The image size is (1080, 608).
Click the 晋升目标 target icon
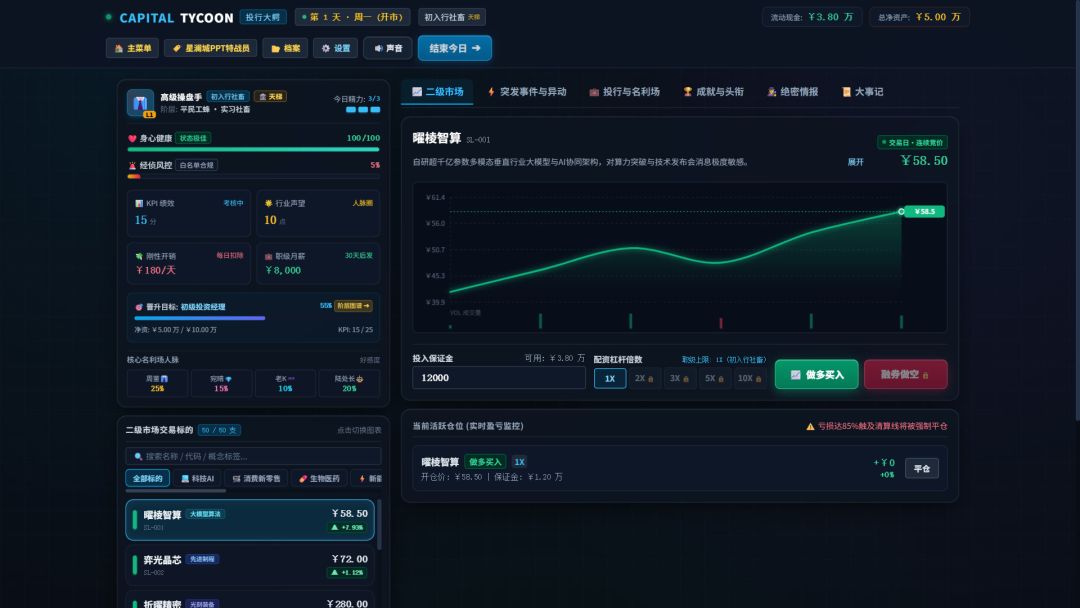pyautogui.click(x=139, y=307)
